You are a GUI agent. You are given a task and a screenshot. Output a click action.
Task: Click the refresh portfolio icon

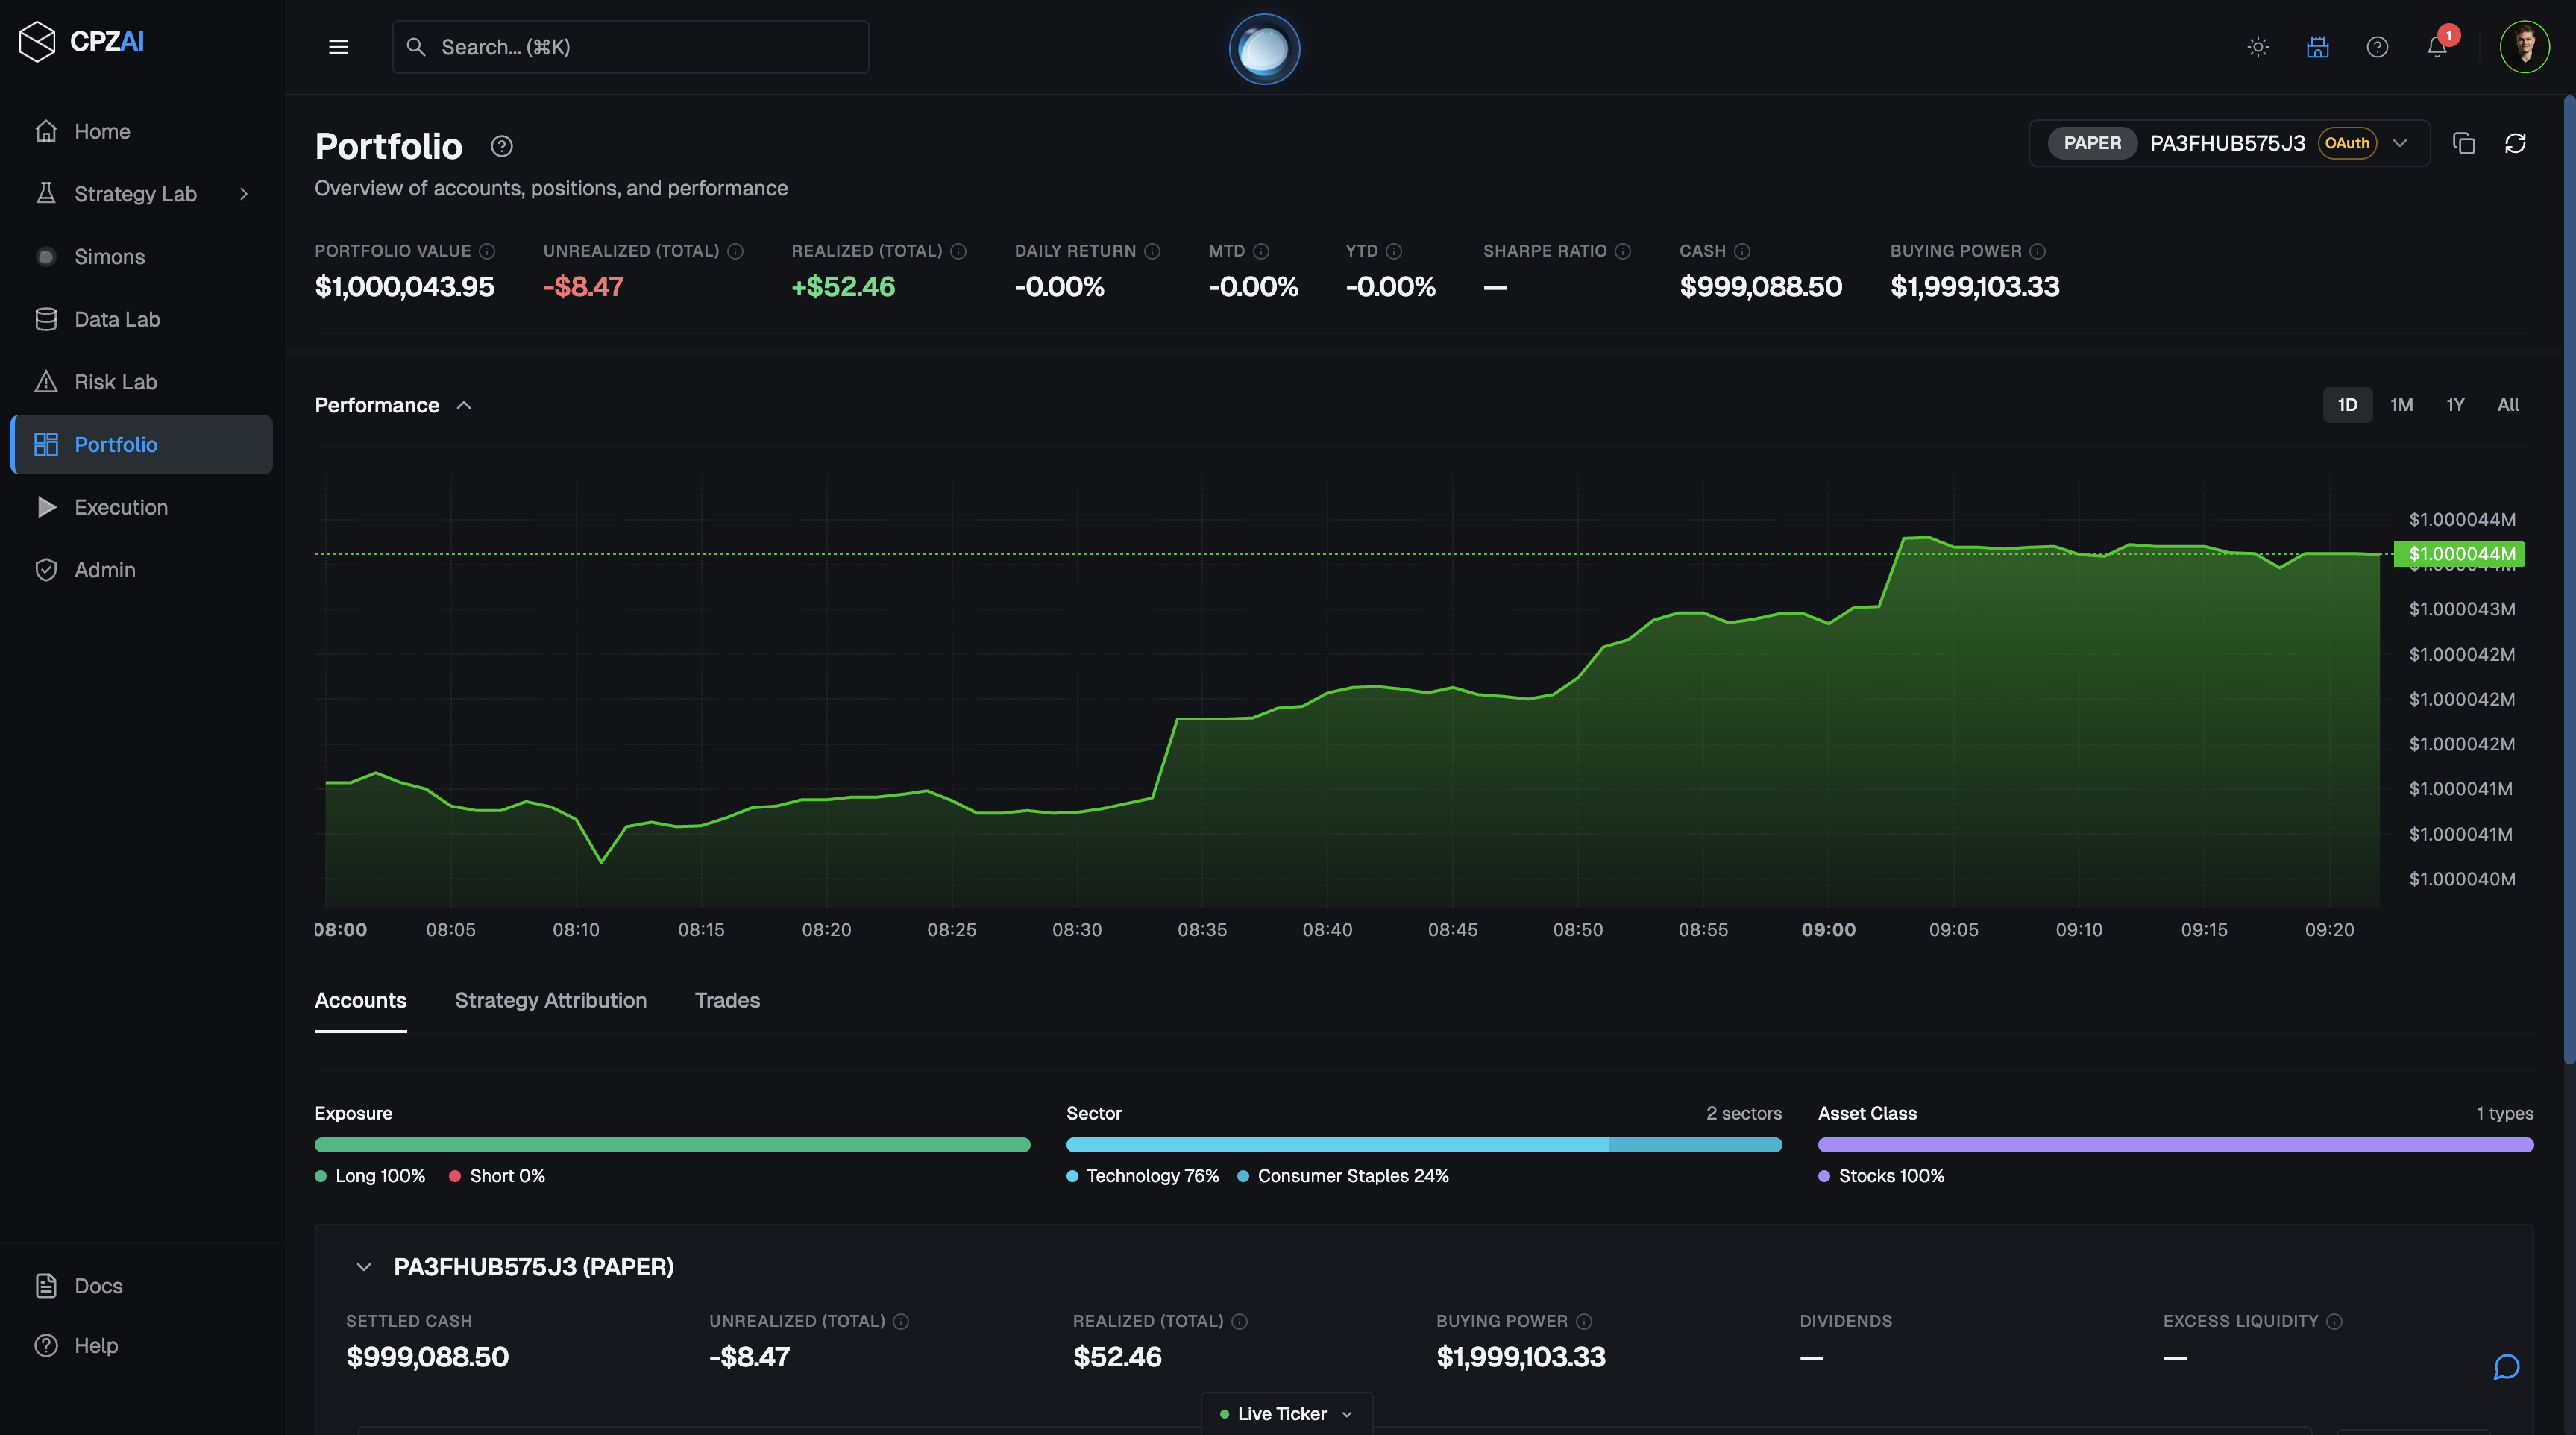click(2515, 143)
